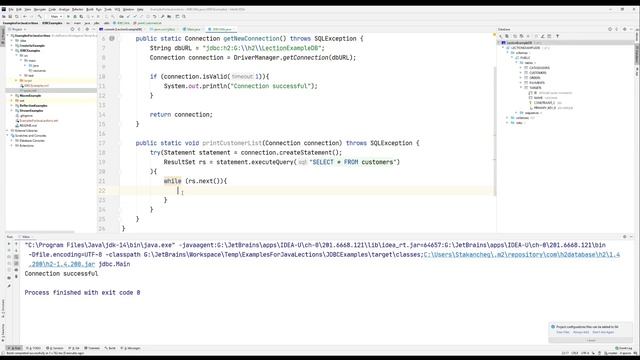Select pom.xml in the project tree

[30, 91]
